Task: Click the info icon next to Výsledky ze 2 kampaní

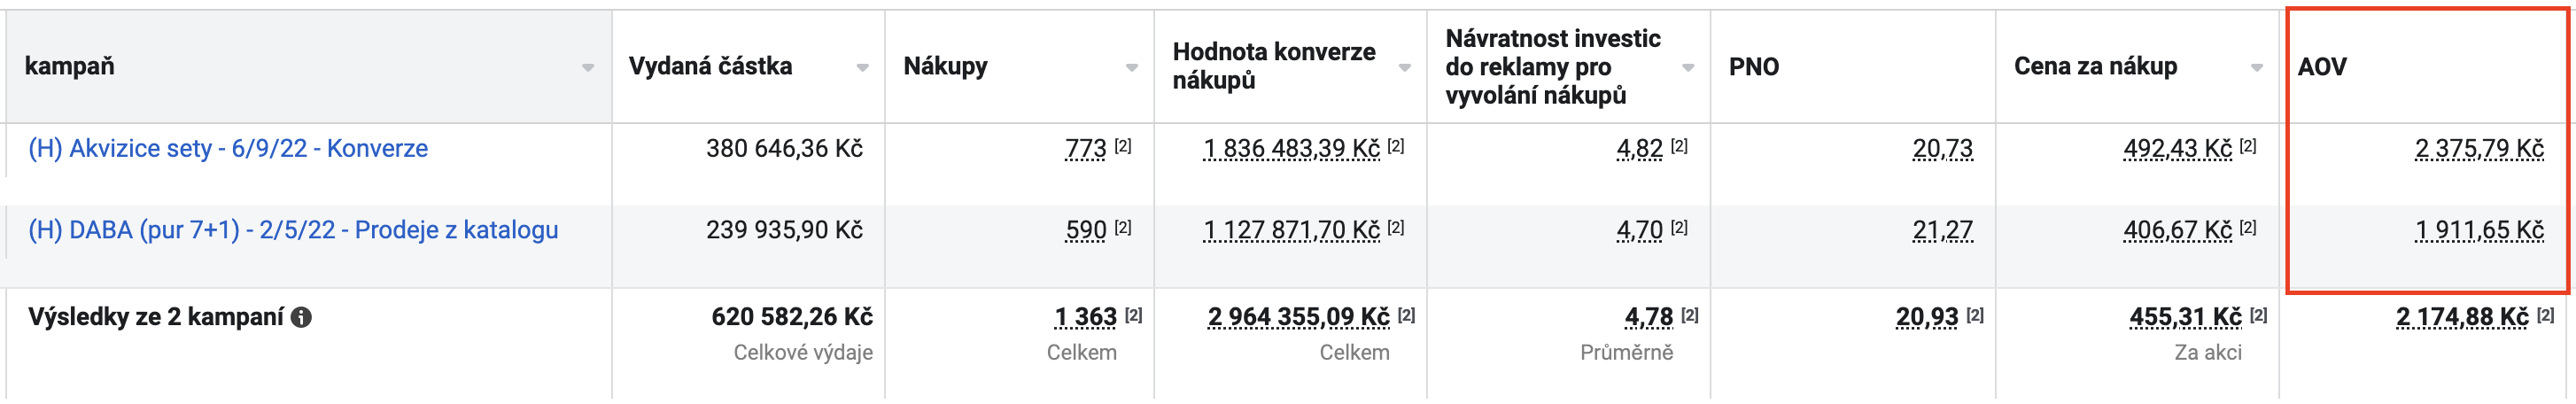Action: [x=301, y=317]
